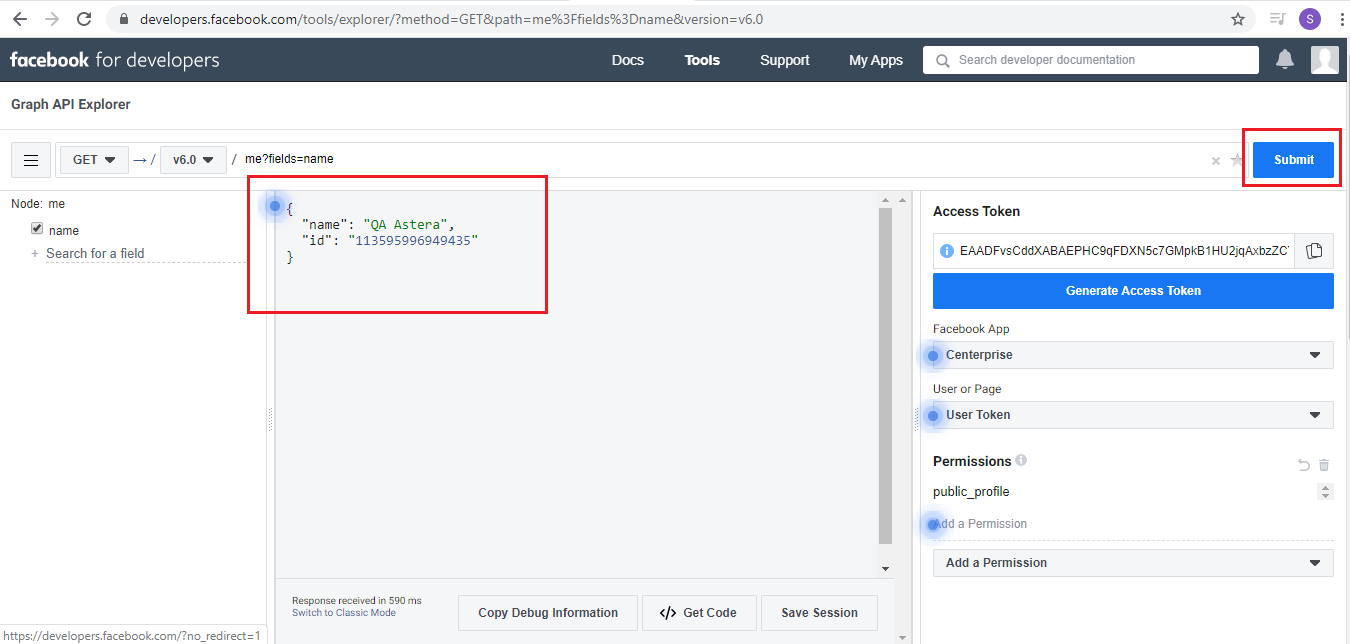Star the current query as favorite

pos(1237,160)
